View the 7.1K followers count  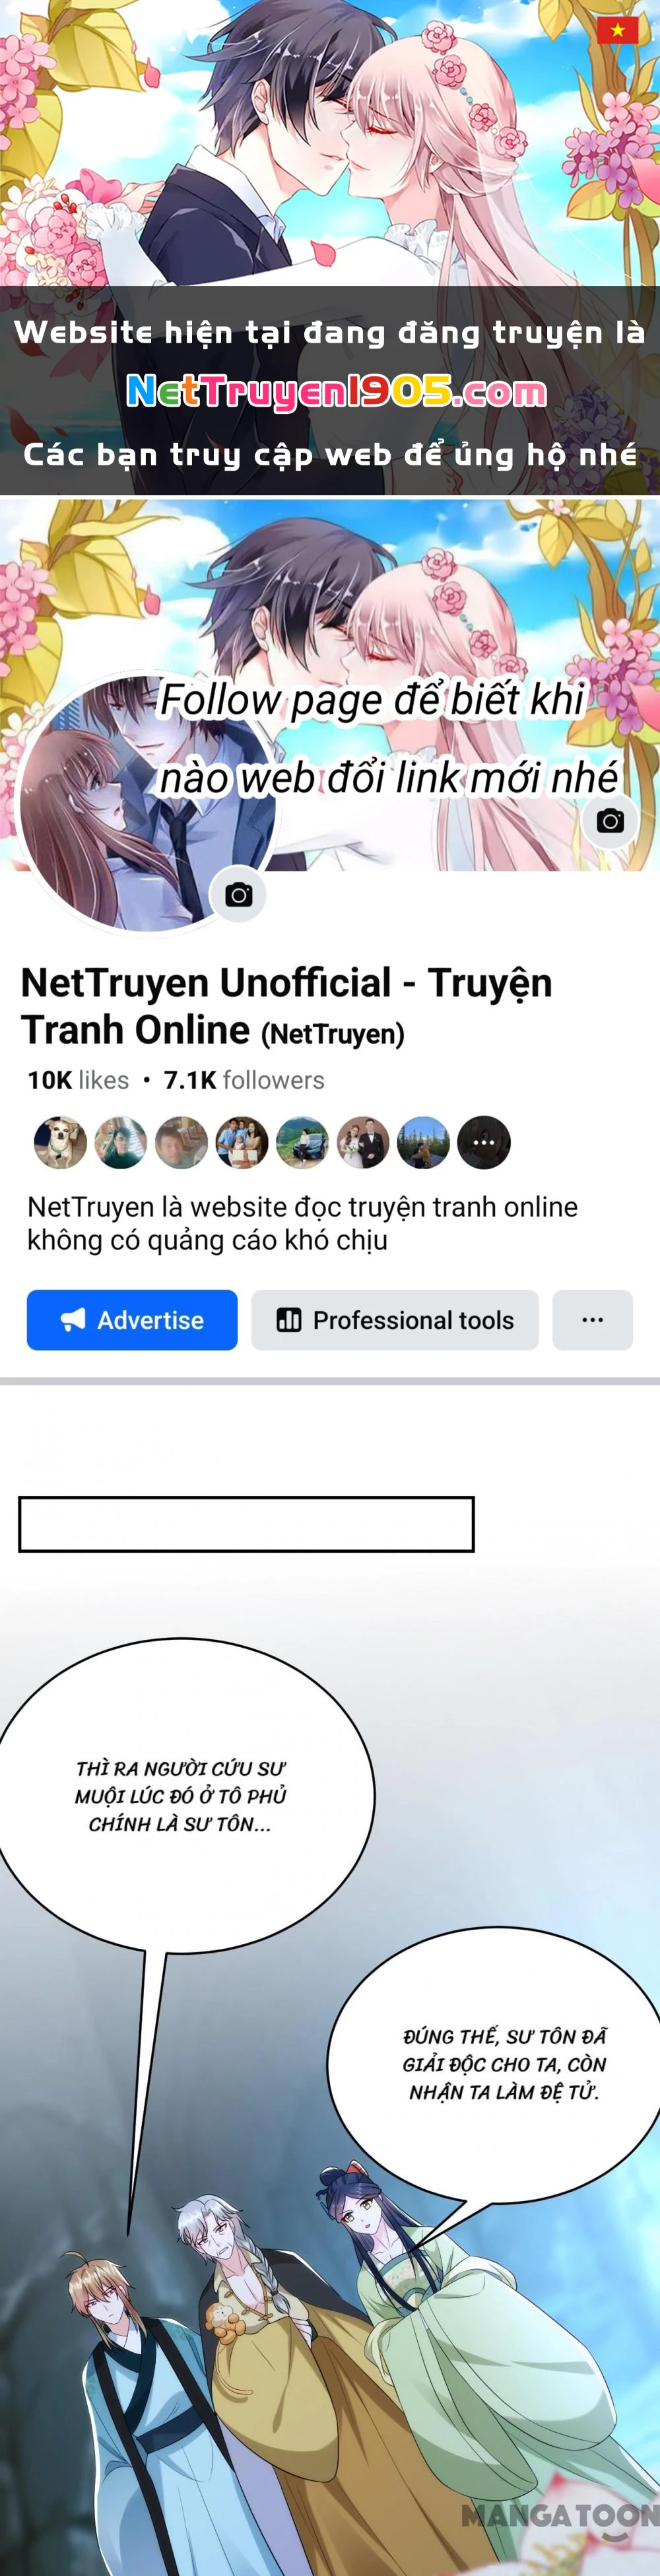pos(244,1080)
